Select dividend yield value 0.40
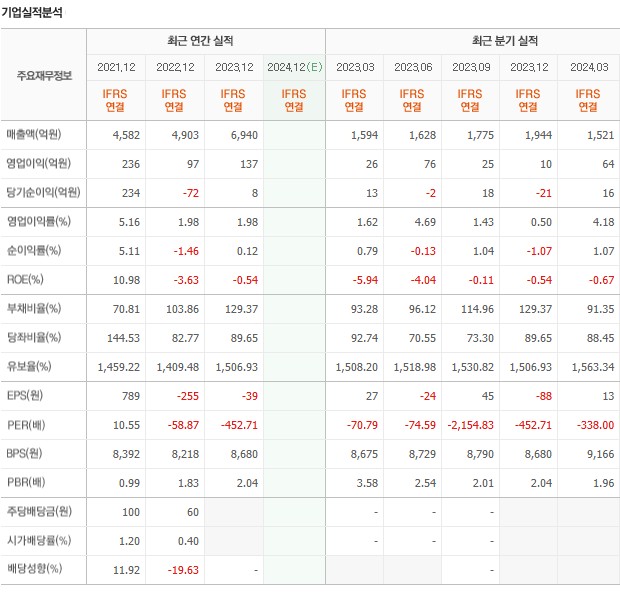The height and width of the screenshot is (592, 620). (188, 541)
